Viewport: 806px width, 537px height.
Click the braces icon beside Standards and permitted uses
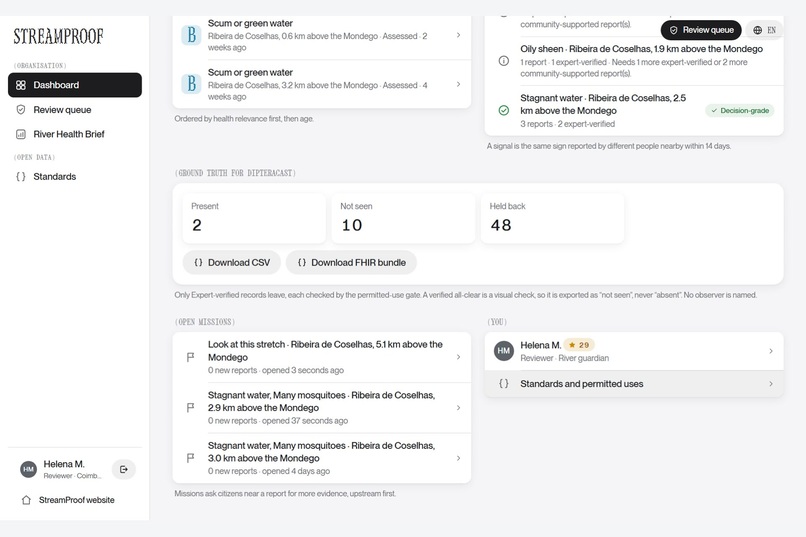[504, 383]
